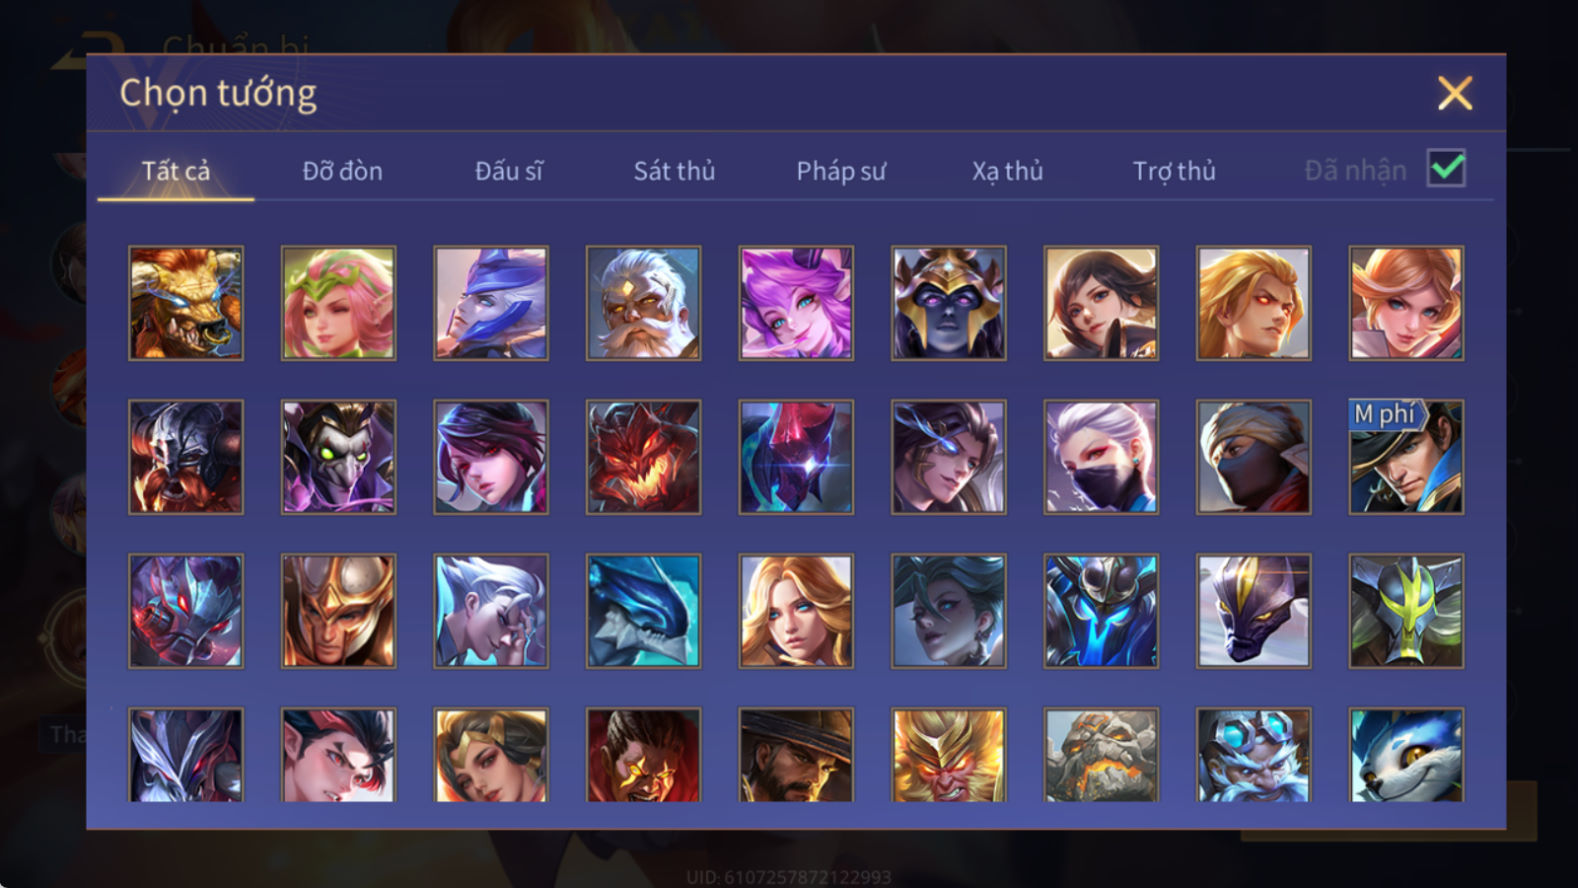Switch to the Trợ thủ tab
Image resolution: width=1578 pixels, height=888 pixels.
[1174, 171]
